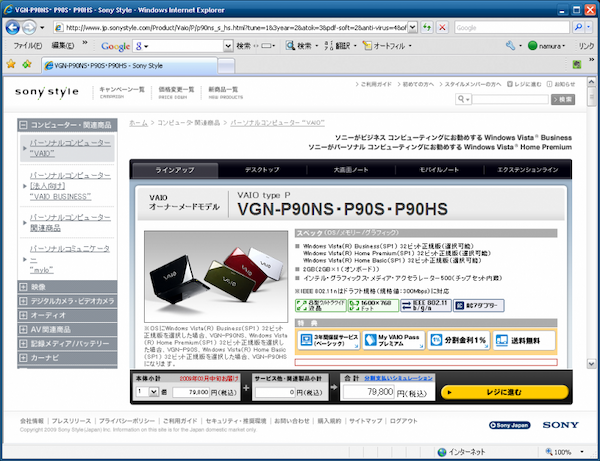The width and height of the screenshot is (600, 461).
Task: Click the page scrollbar down arrow
Action: [x=591, y=363]
